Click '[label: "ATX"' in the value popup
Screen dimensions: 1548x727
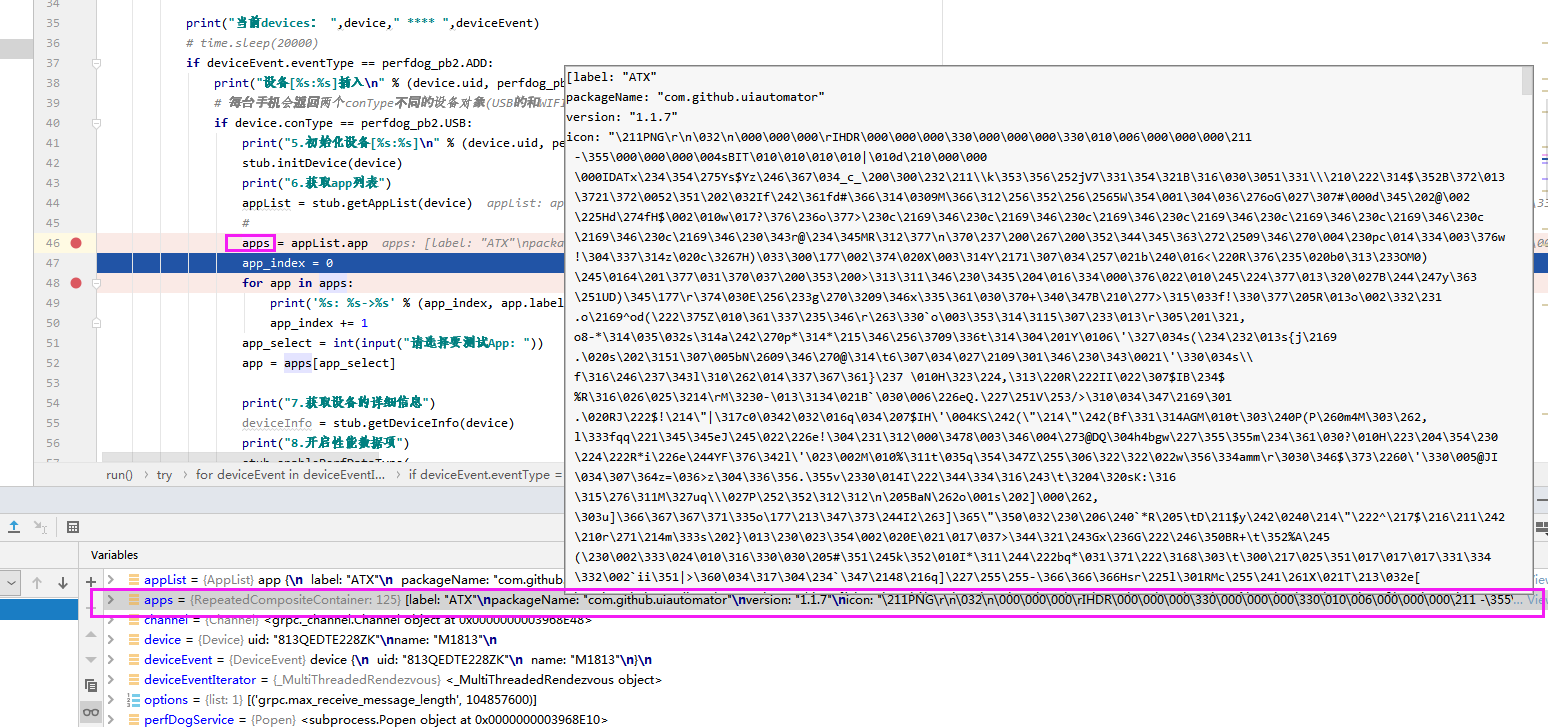click(611, 77)
